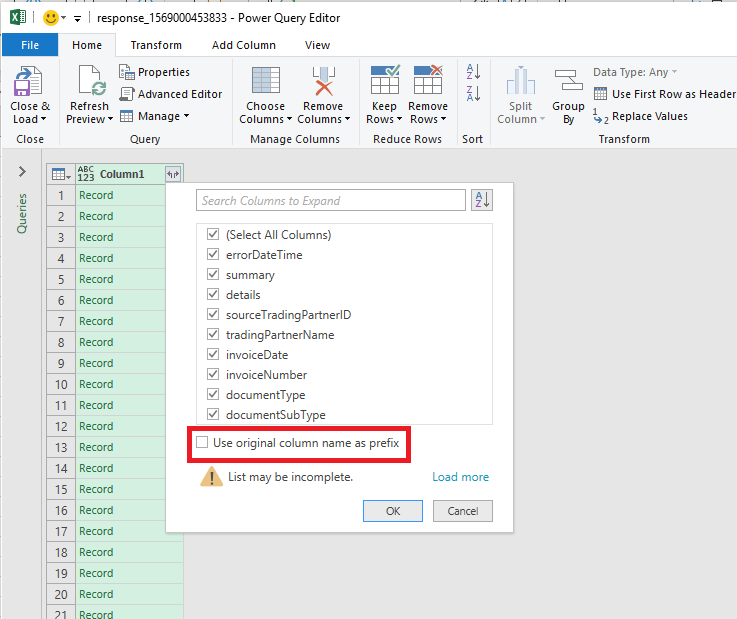Uncheck the tradingPartnerName column
The width and height of the screenshot is (737, 619).
[x=213, y=334]
